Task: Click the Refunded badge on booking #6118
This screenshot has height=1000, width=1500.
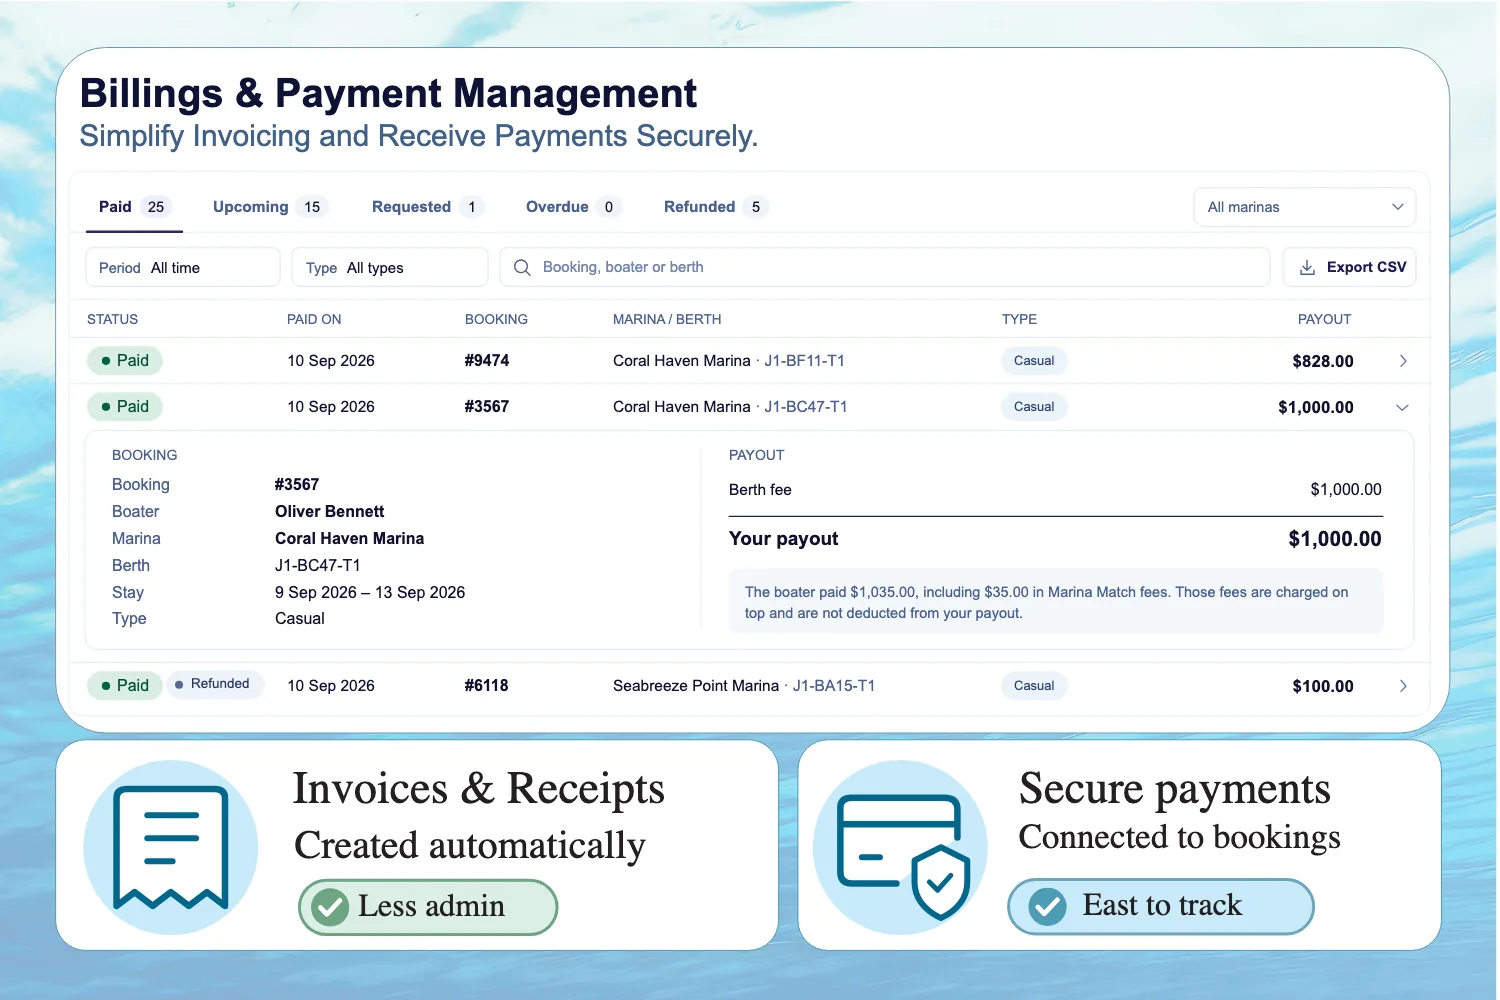Action: tap(214, 685)
